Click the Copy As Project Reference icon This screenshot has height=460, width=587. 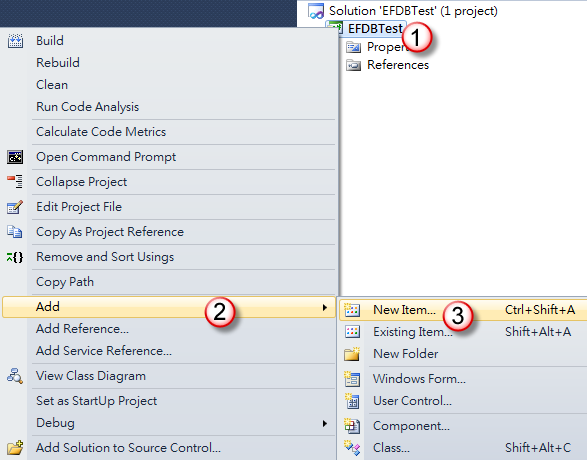[x=15, y=232]
